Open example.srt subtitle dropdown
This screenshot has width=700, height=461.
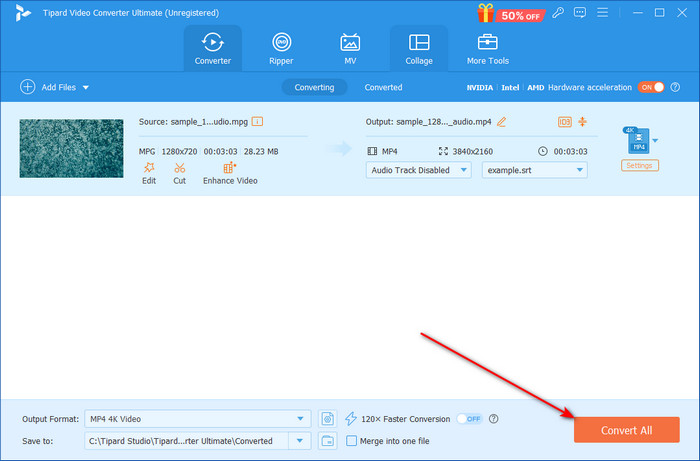[534, 170]
